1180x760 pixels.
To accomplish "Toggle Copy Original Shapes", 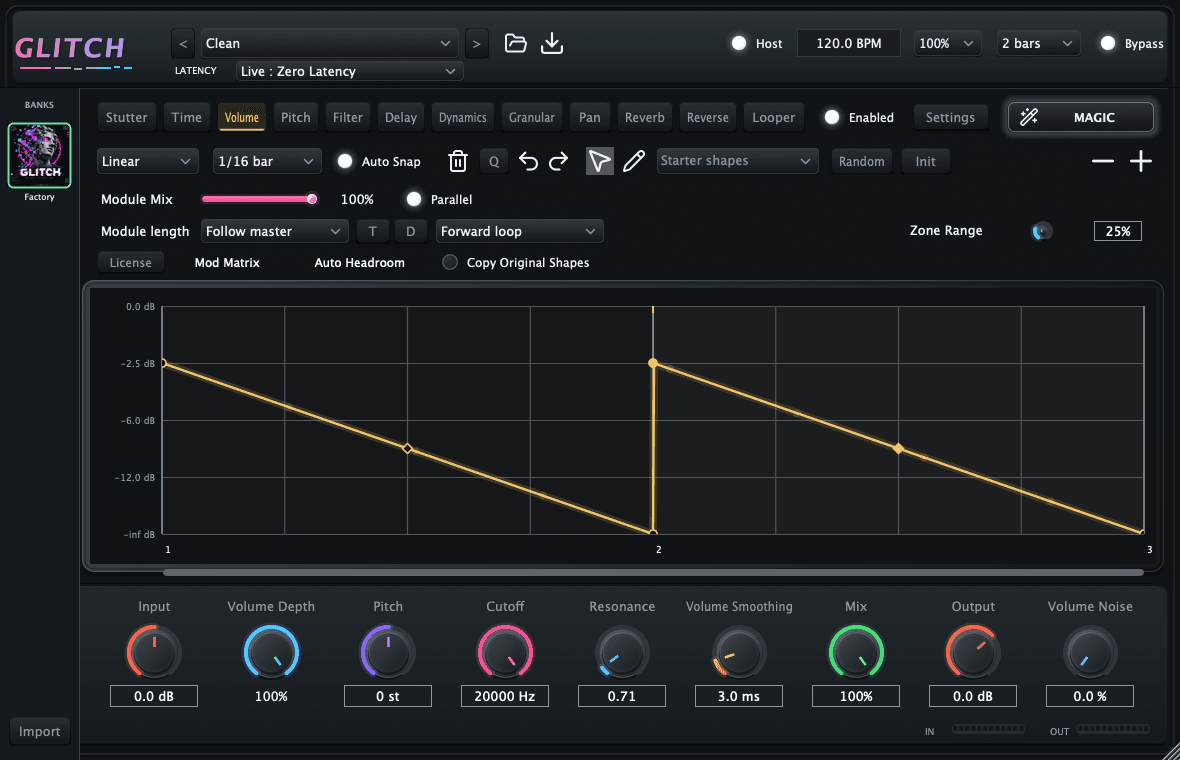I will tap(449, 262).
